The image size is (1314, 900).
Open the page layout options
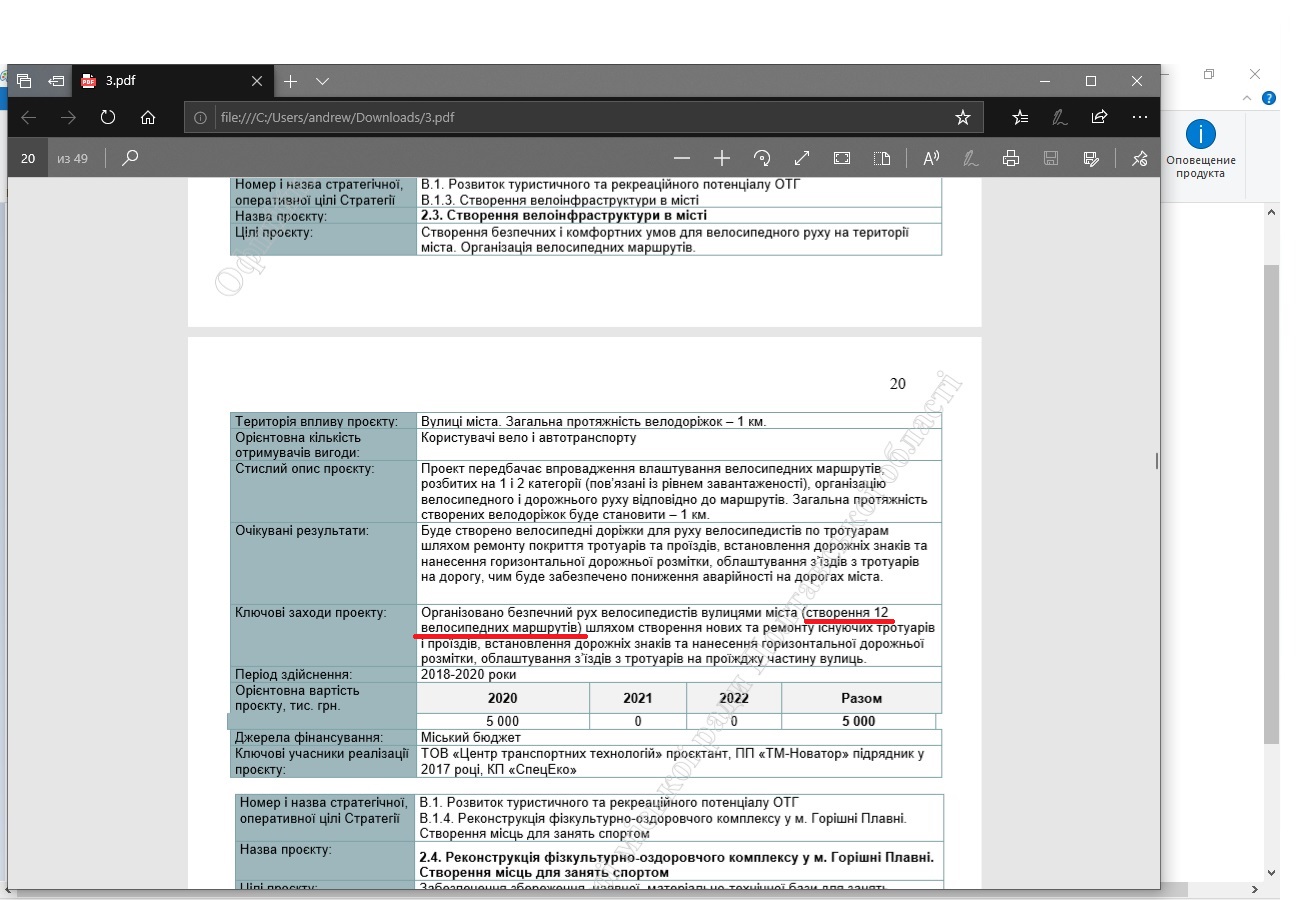(882, 158)
